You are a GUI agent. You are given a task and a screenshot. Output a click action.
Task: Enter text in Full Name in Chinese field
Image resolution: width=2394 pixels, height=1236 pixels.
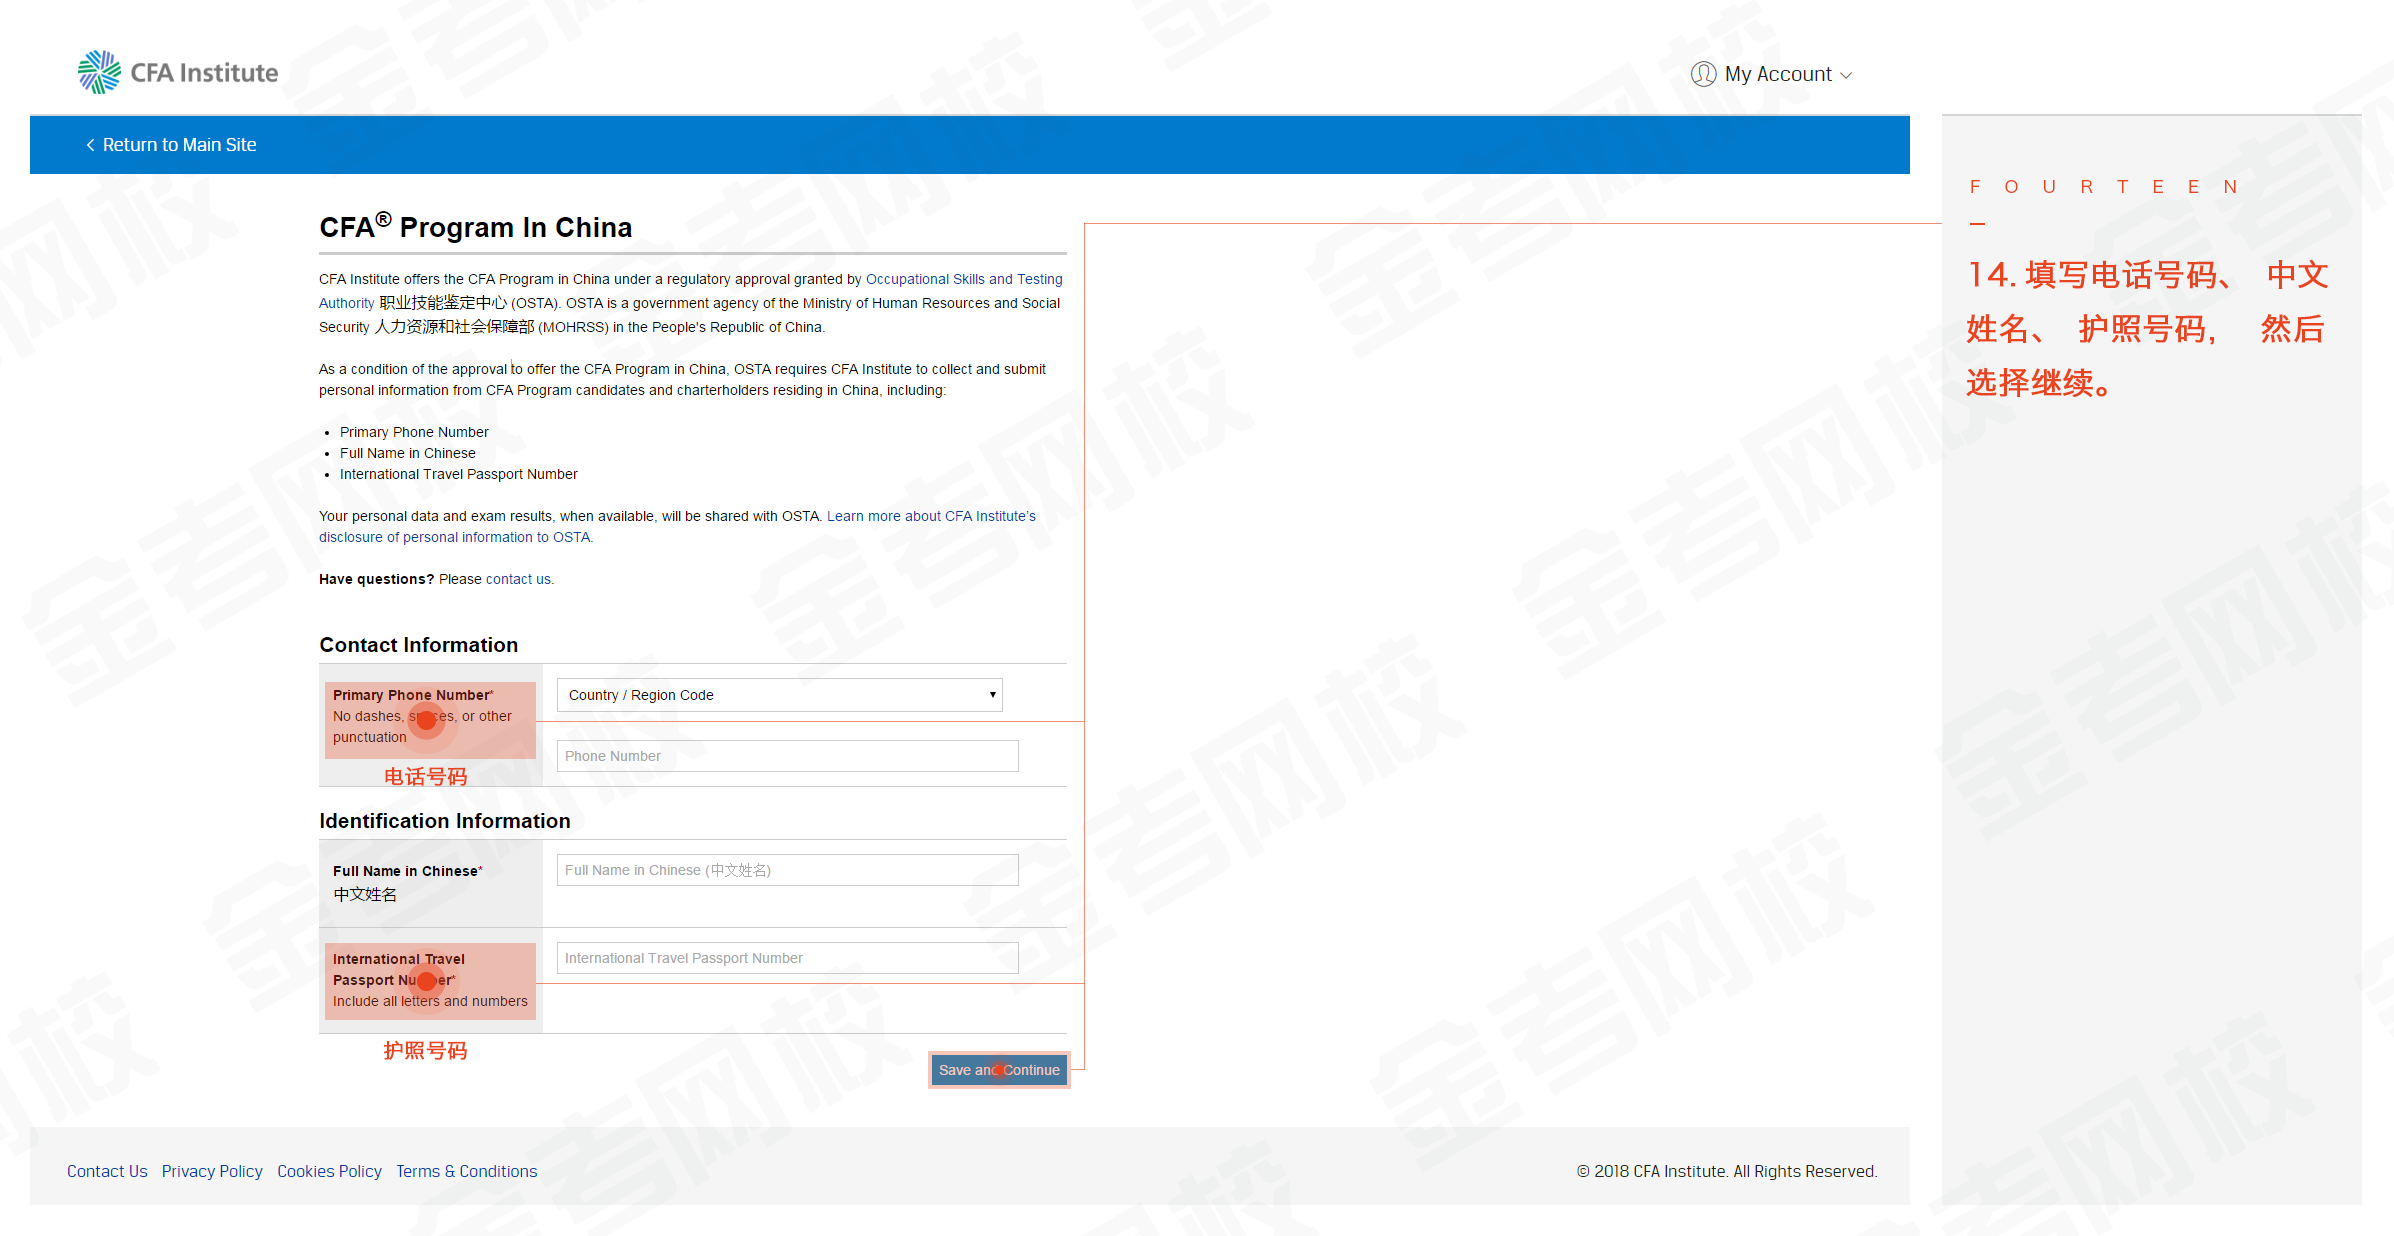(783, 869)
